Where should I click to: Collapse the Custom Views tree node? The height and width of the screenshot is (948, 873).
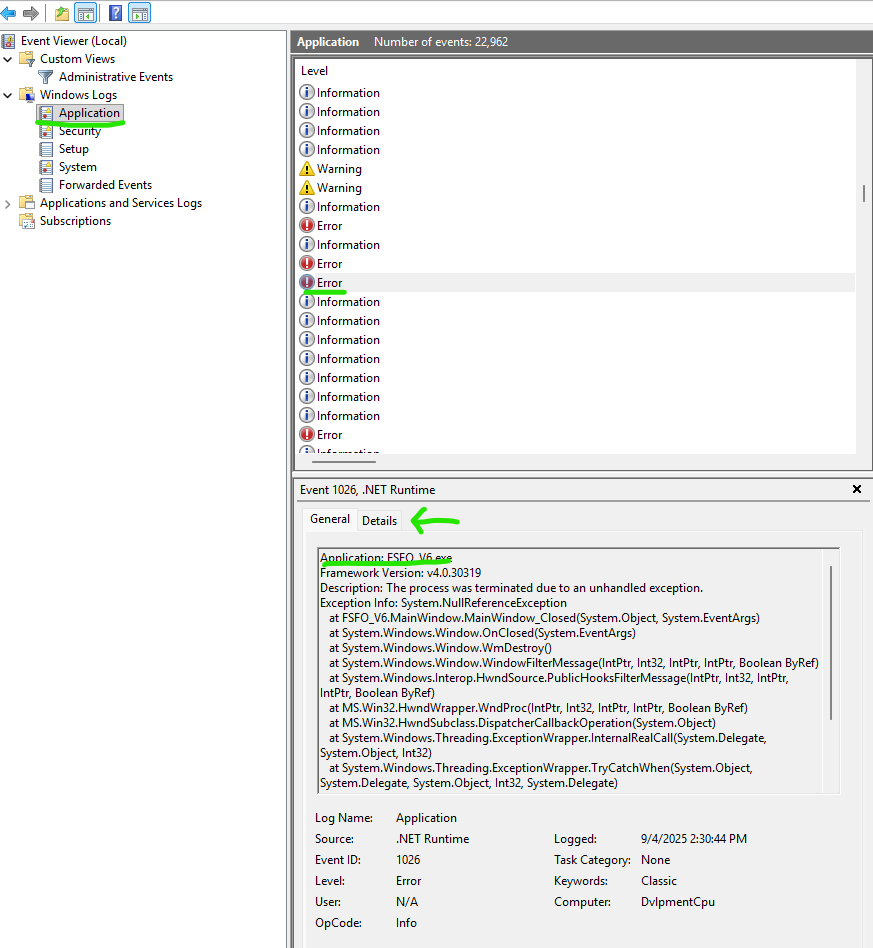point(9,59)
